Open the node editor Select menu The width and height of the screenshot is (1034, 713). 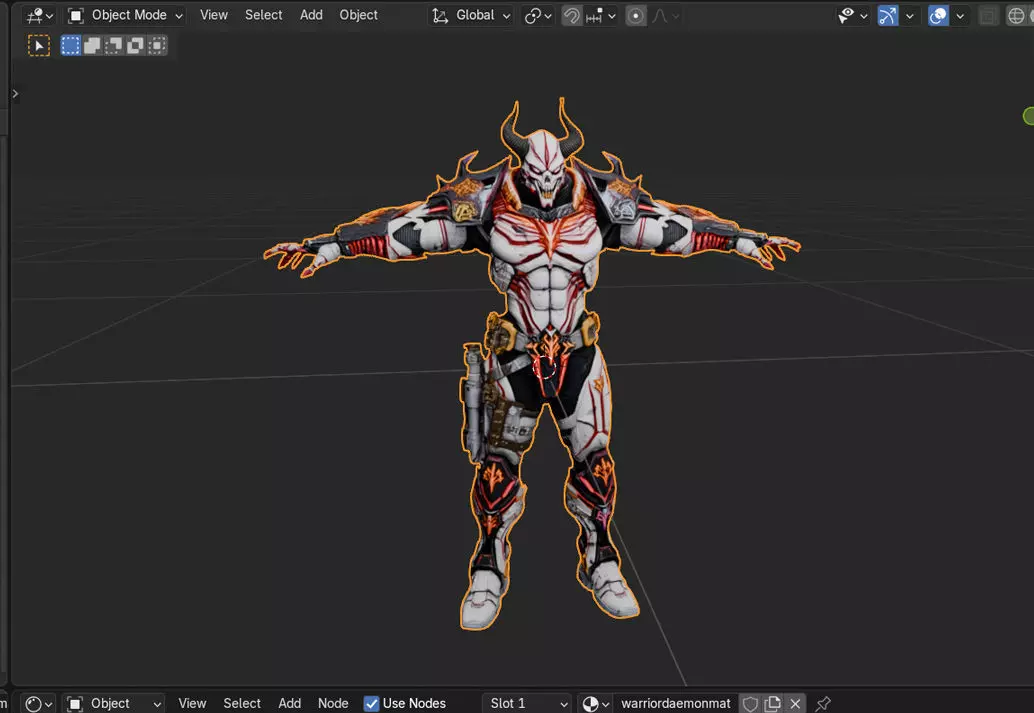coord(242,704)
